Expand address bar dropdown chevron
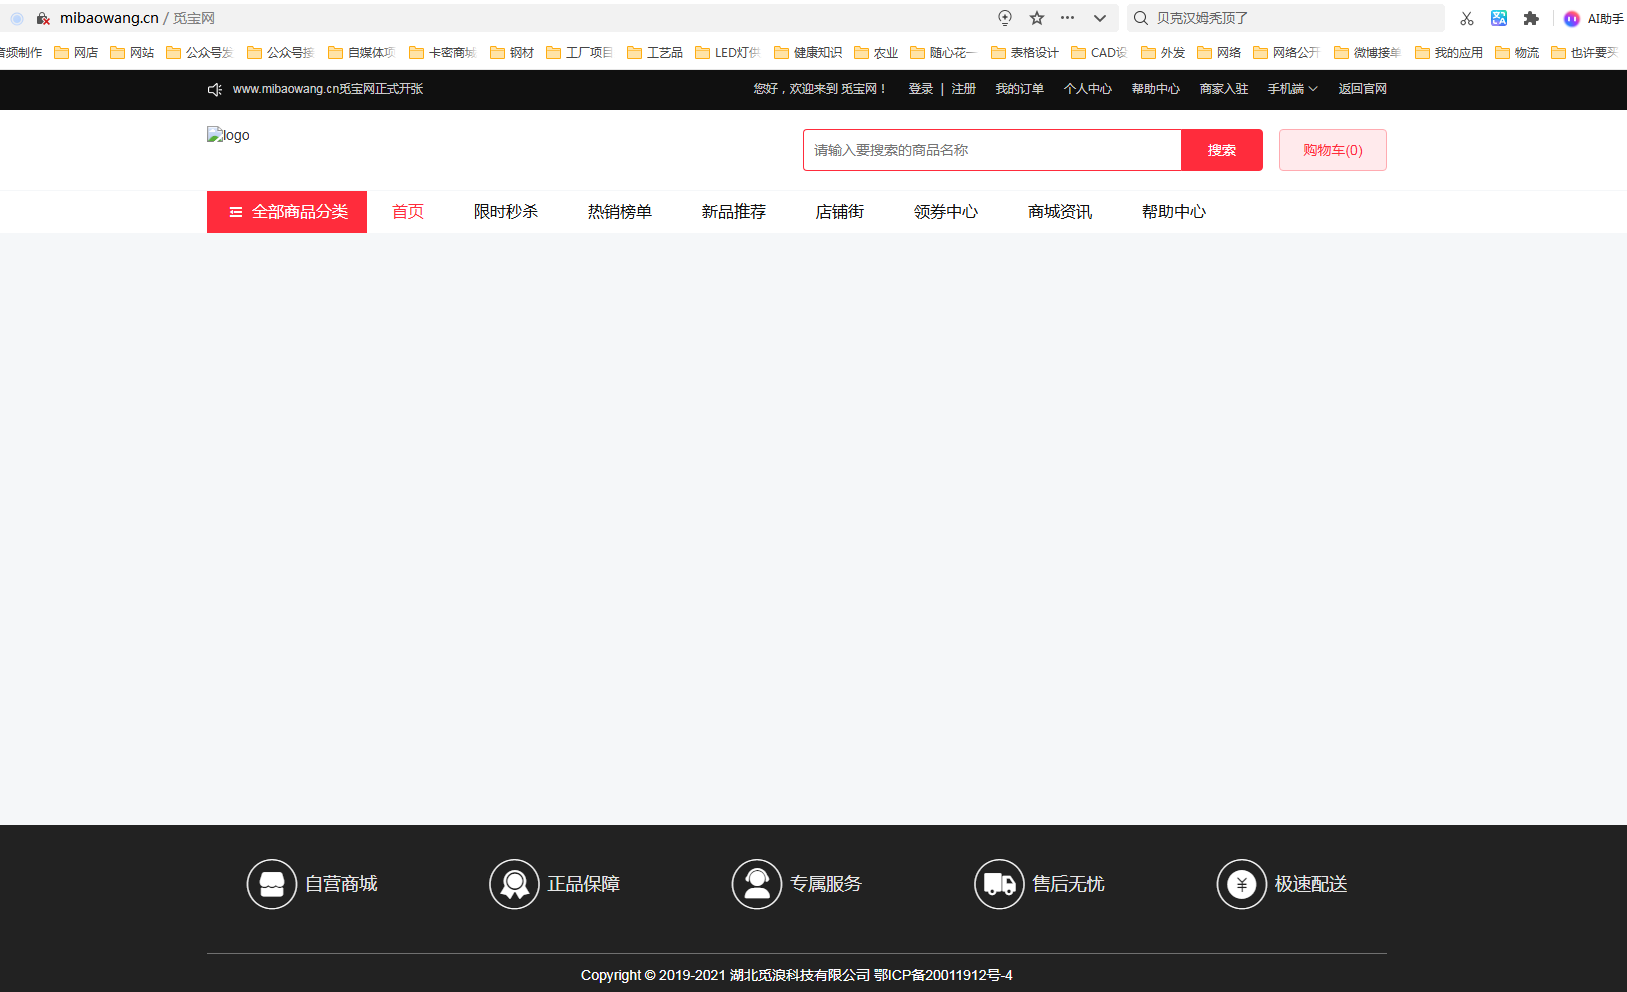Image resolution: width=1627 pixels, height=992 pixels. point(1100,18)
